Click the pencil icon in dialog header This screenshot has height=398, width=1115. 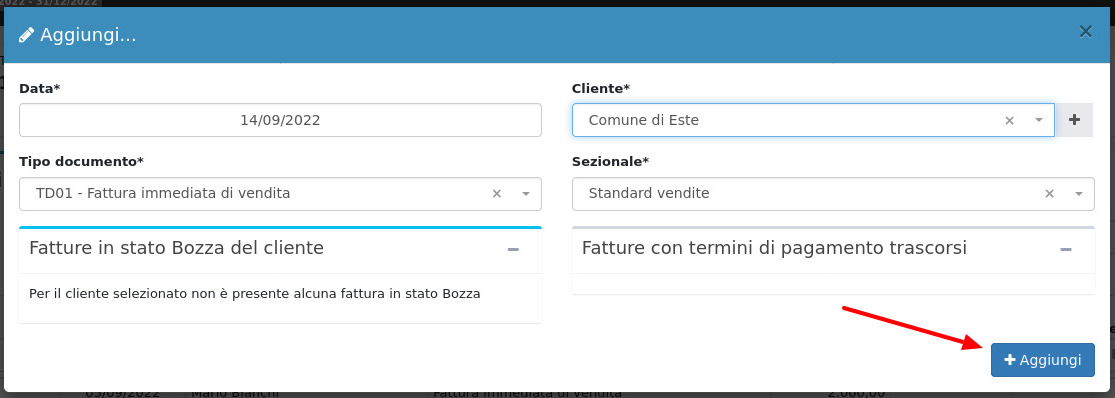coord(26,35)
